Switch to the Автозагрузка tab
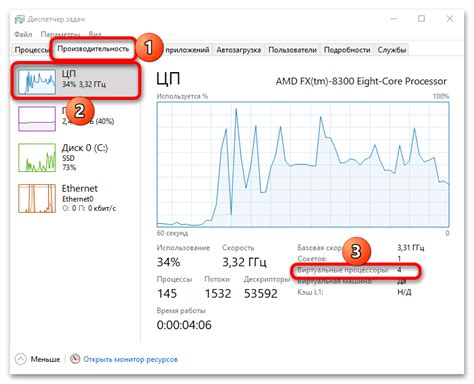 point(239,50)
